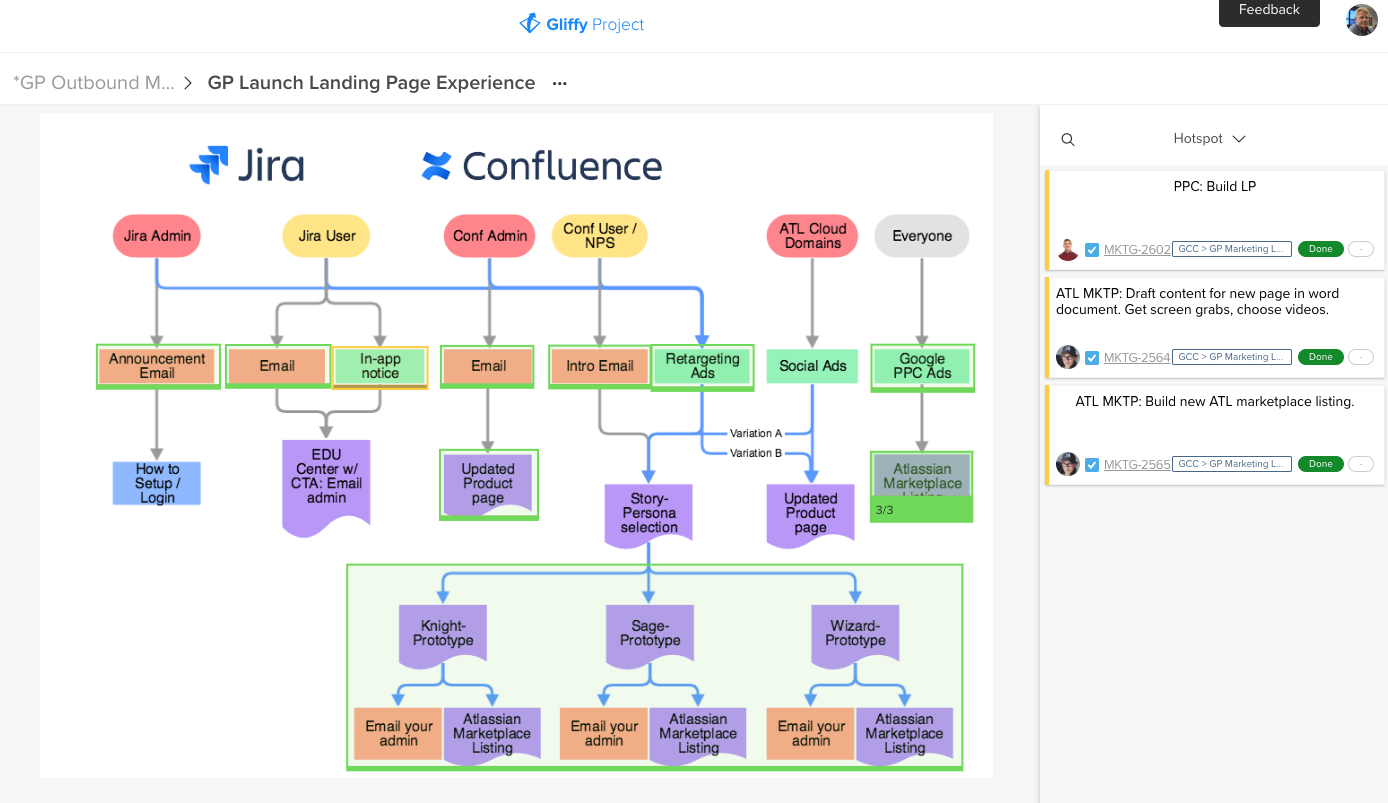Open the GCC > GP Marketing project selector
1388x803 pixels.
coord(1231,249)
